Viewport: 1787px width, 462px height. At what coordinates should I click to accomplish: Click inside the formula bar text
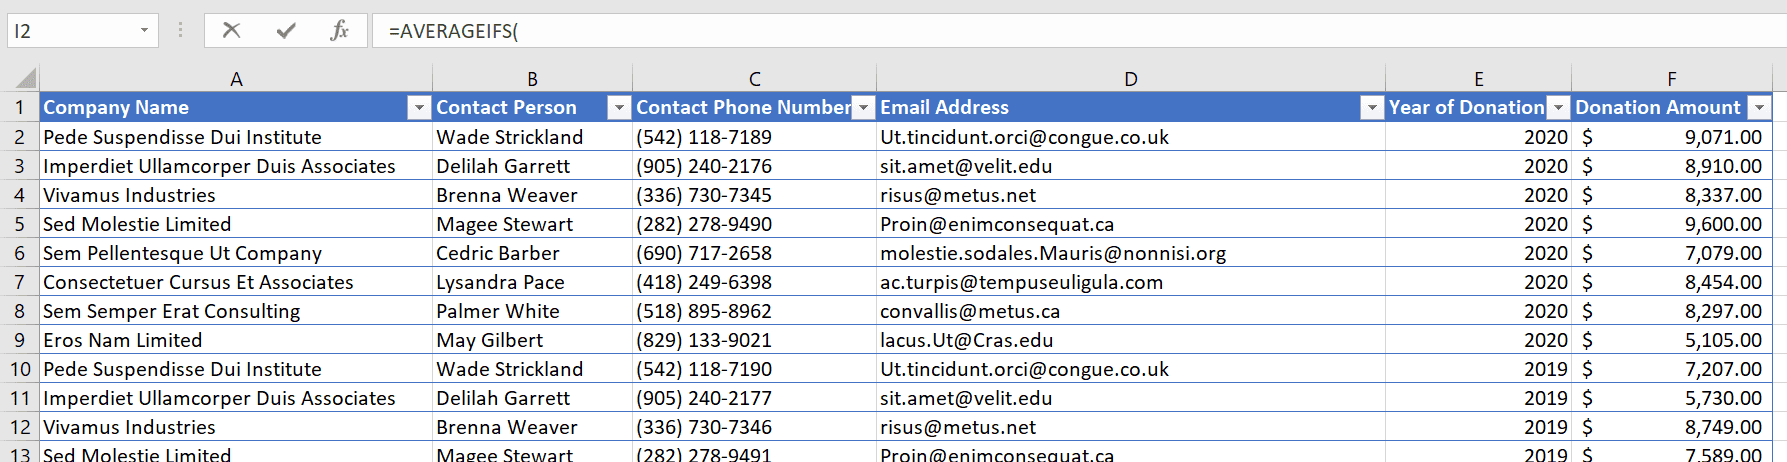[x=900, y=31]
